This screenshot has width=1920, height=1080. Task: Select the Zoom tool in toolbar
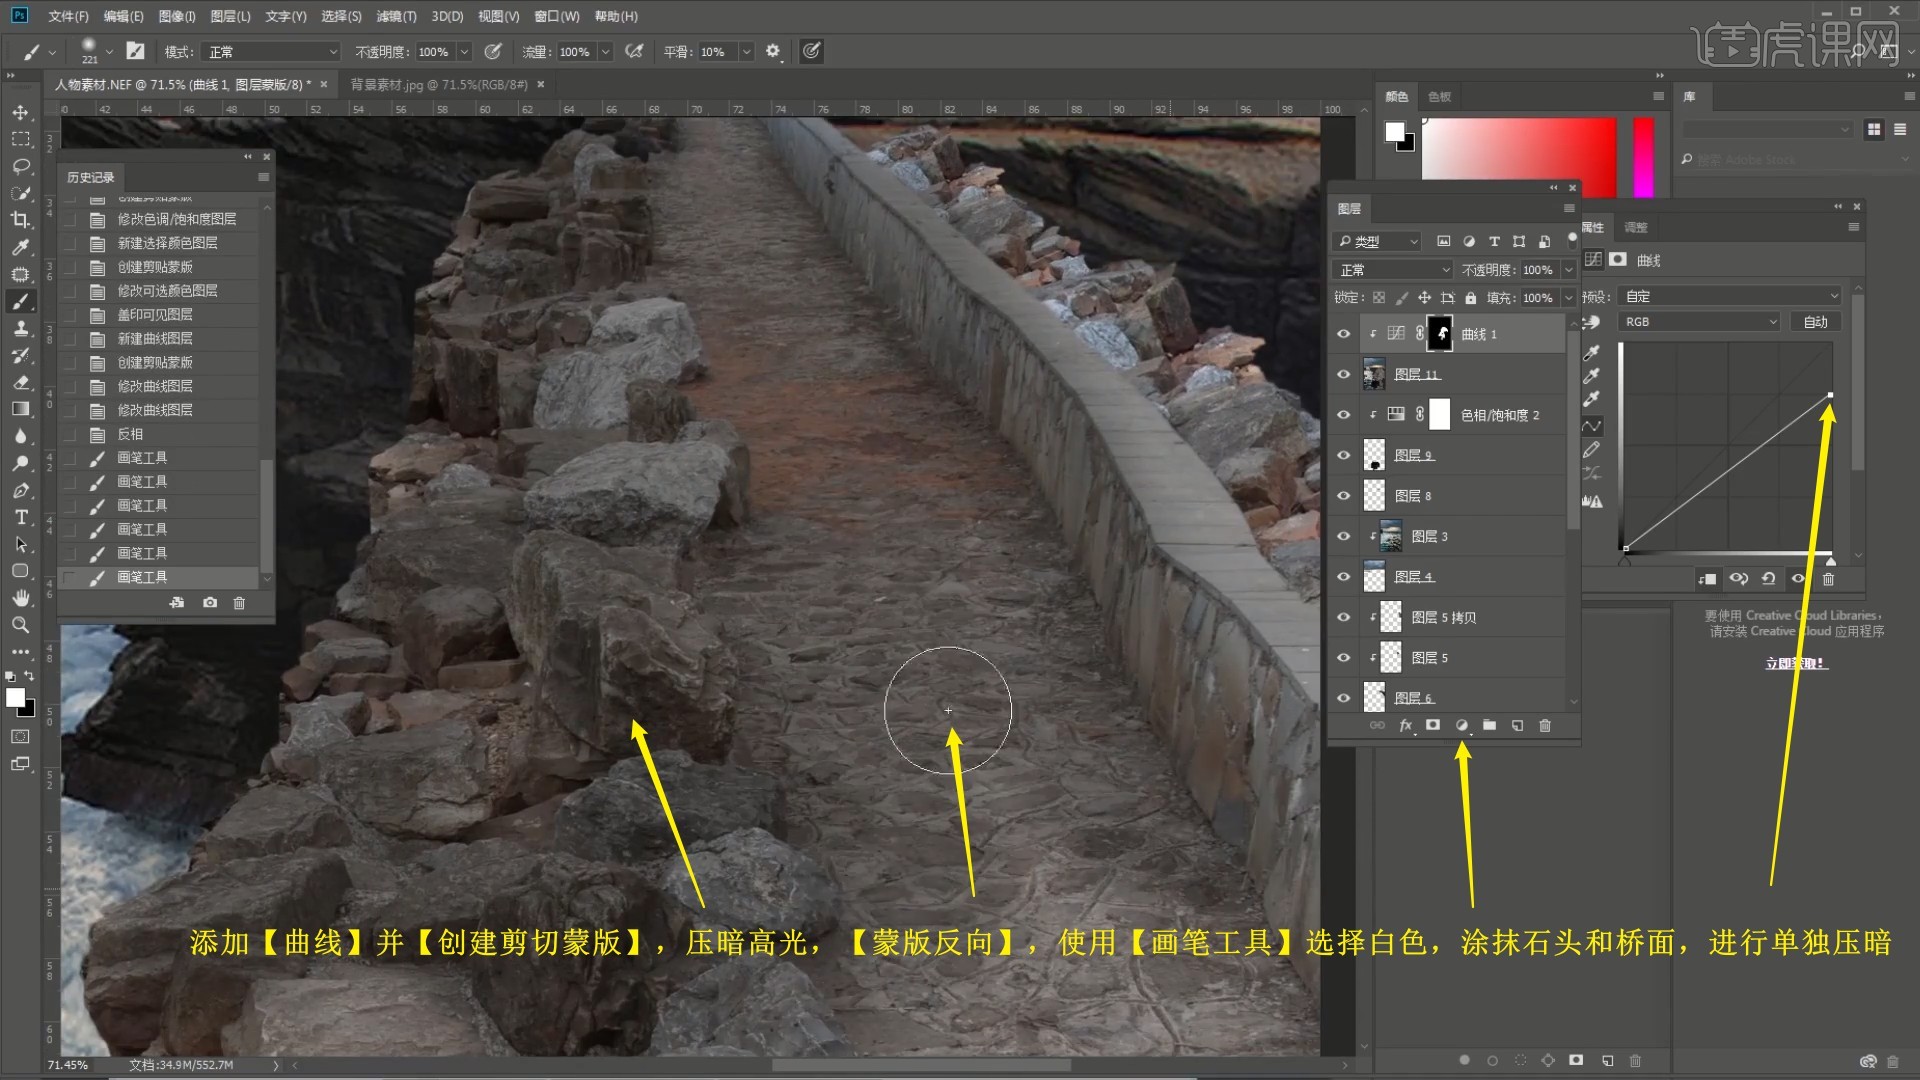pyautogui.click(x=20, y=625)
